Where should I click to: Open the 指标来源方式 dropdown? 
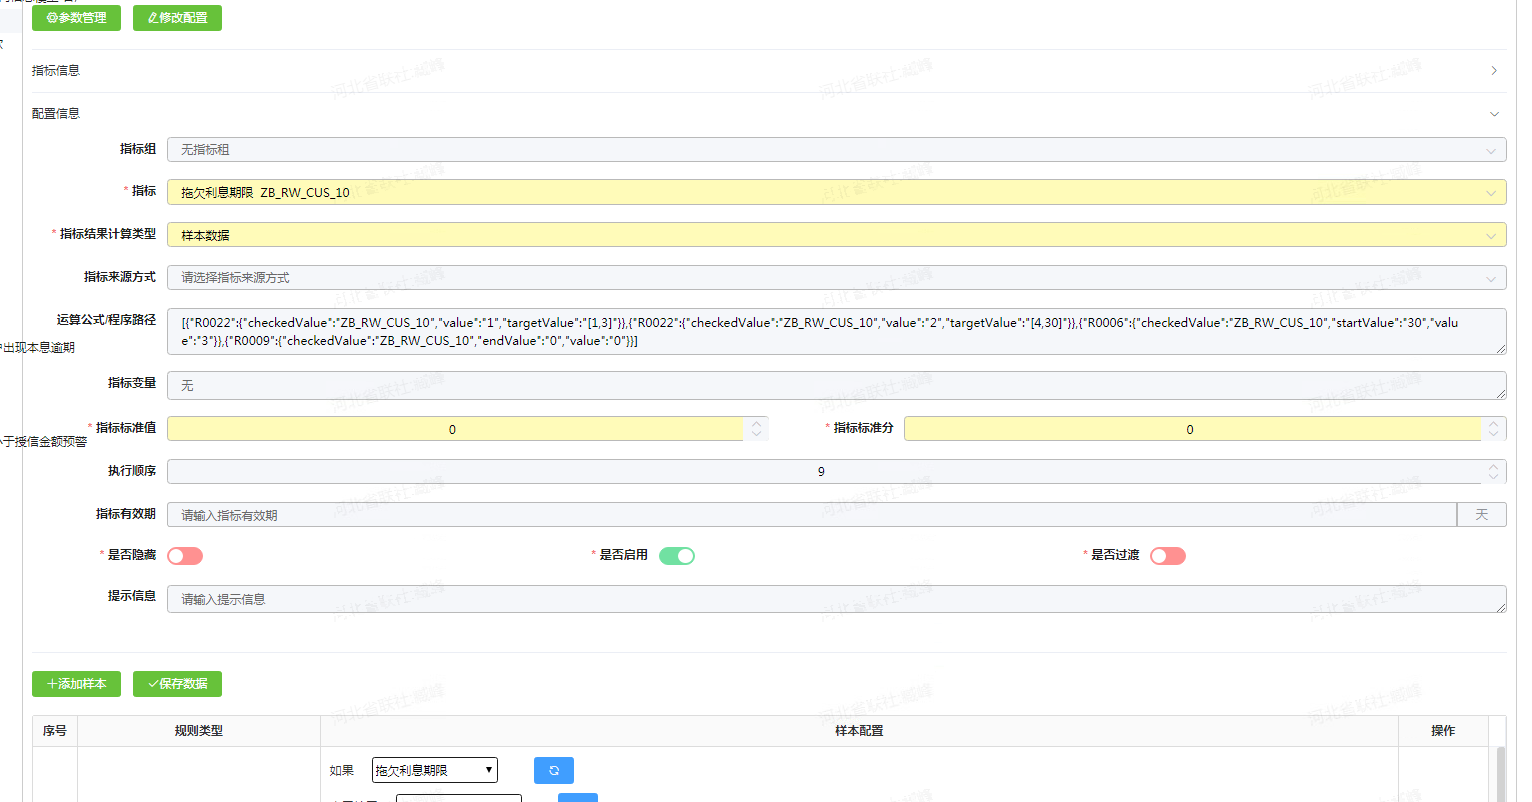836,278
